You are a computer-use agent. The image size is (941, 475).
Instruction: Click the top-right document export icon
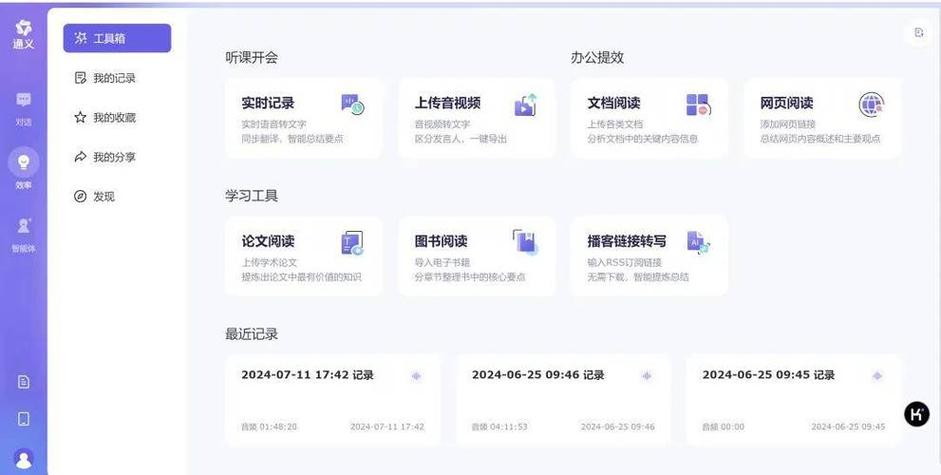tap(918, 33)
